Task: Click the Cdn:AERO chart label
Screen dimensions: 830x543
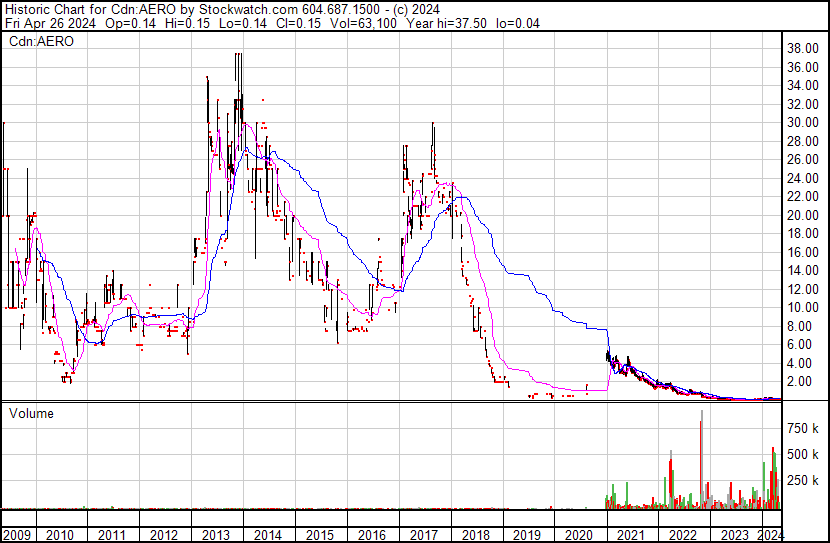Action: [41, 41]
